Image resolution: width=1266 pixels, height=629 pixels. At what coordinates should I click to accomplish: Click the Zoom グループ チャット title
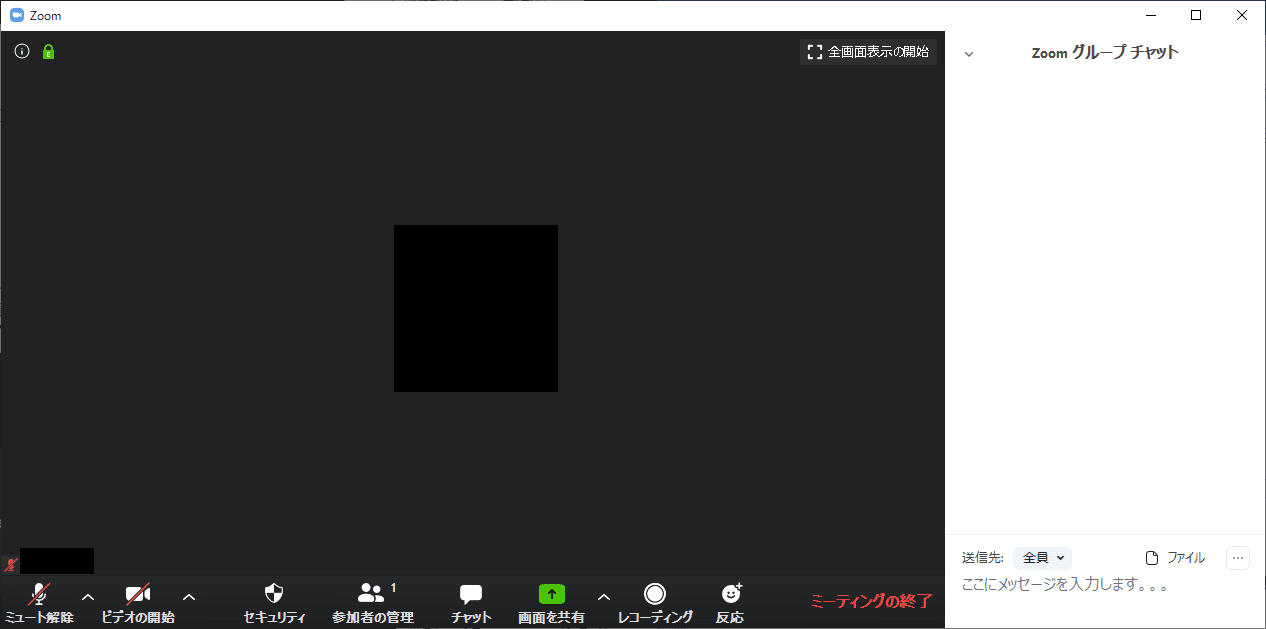1105,53
